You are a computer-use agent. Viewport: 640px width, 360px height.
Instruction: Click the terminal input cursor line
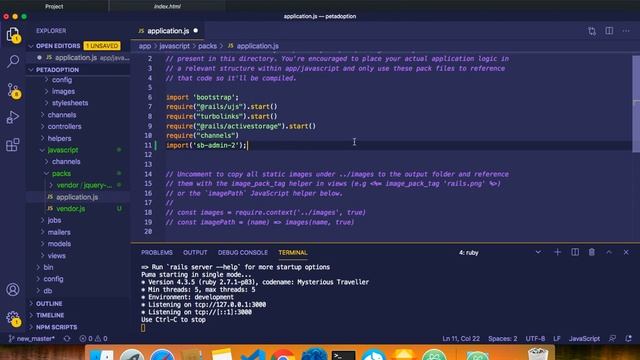[x=143, y=328]
